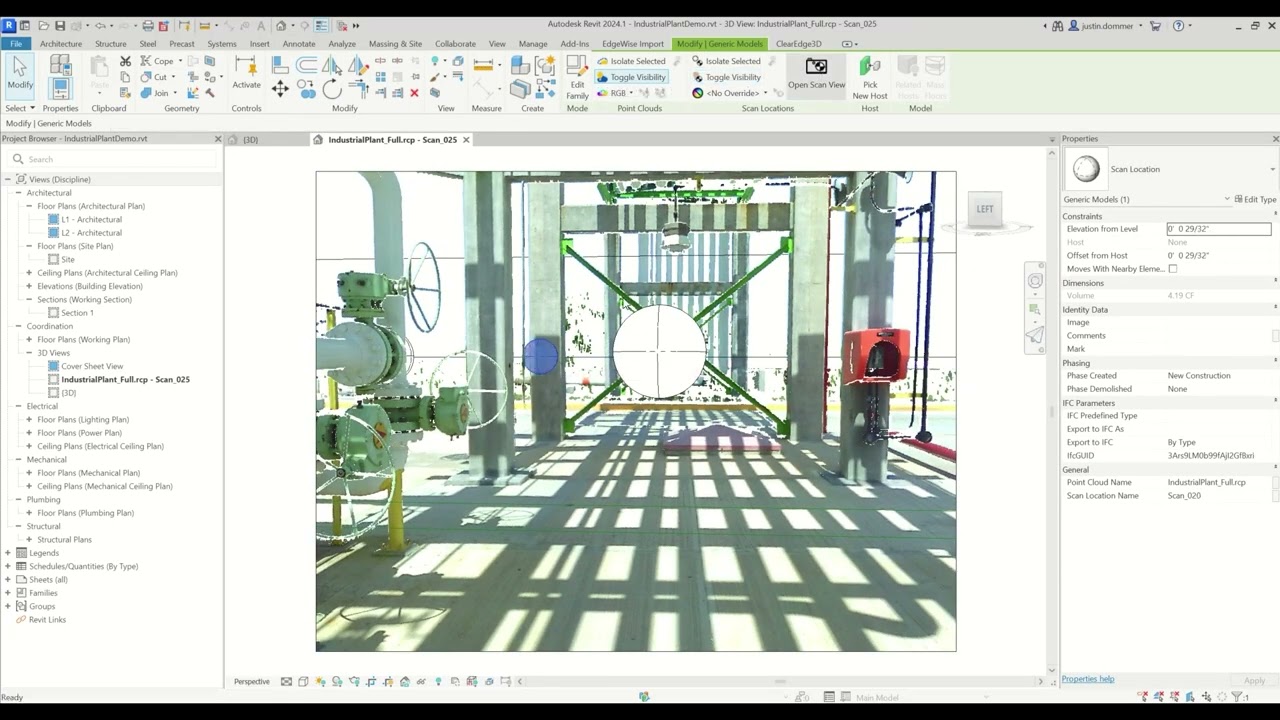Select Revit Links in the browser
The height and width of the screenshot is (720, 1280).
click(x=47, y=620)
